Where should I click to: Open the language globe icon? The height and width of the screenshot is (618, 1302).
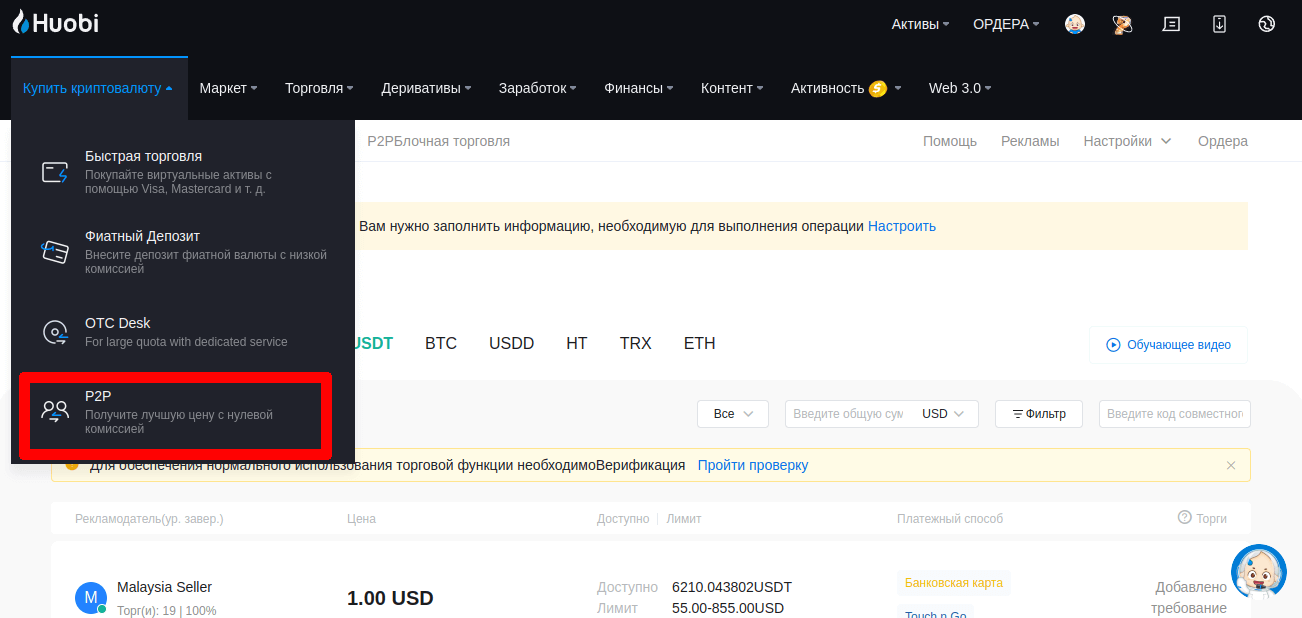coord(1267,24)
